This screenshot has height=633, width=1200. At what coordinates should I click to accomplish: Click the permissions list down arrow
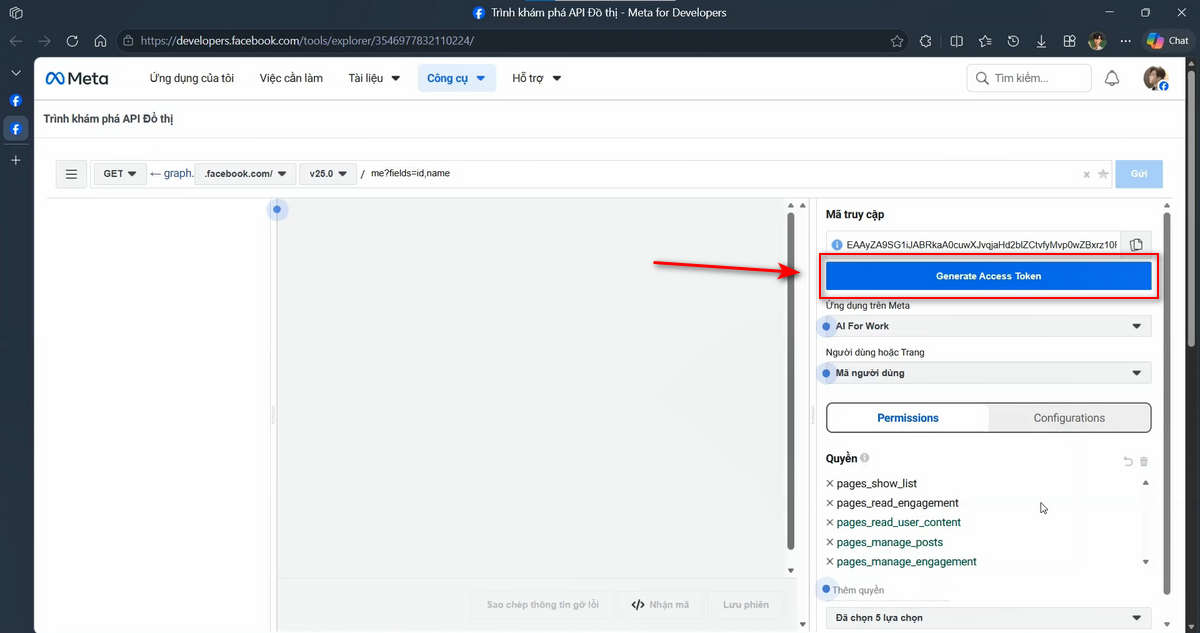1146,562
